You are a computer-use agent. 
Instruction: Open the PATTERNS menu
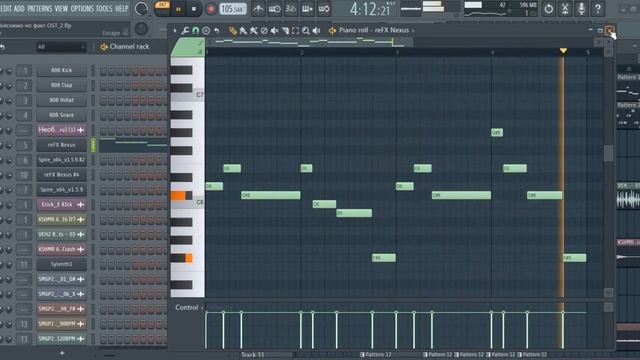[40, 9]
